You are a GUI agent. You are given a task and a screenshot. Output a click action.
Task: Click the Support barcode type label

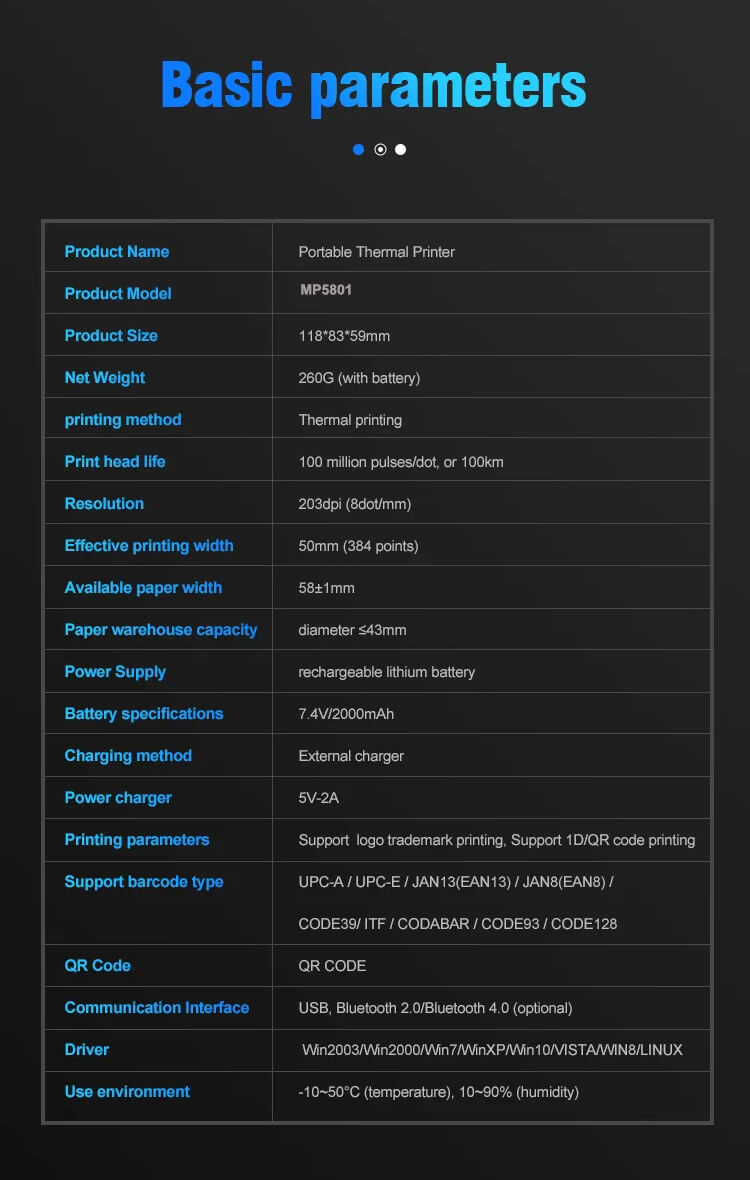(x=144, y=882)
